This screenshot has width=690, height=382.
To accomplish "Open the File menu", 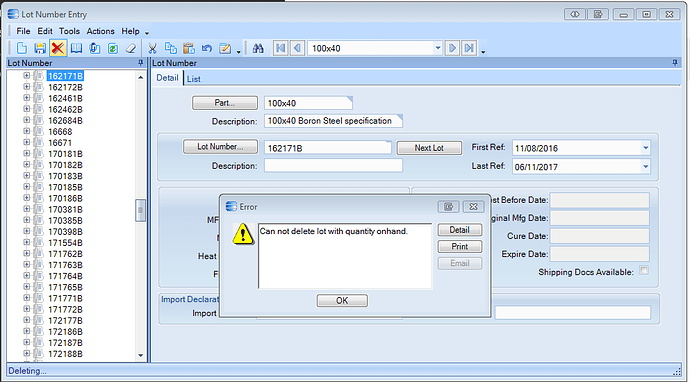I will 23,31.
